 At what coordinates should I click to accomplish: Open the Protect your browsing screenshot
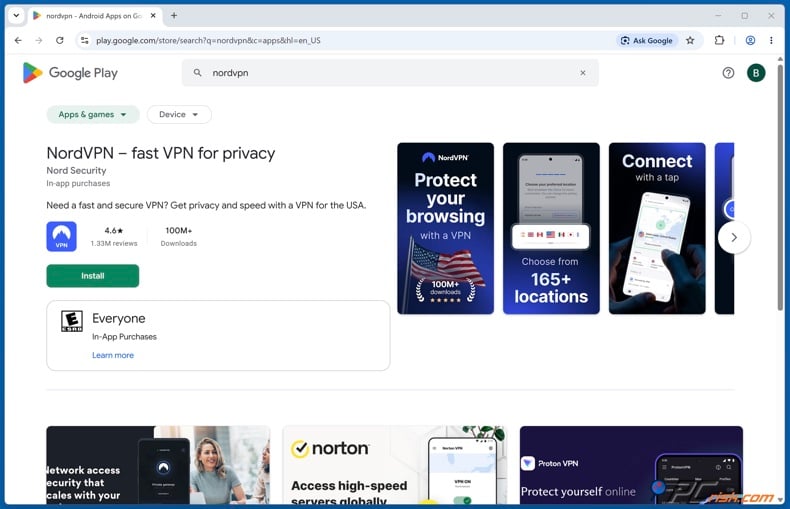[x=445, y=228]
